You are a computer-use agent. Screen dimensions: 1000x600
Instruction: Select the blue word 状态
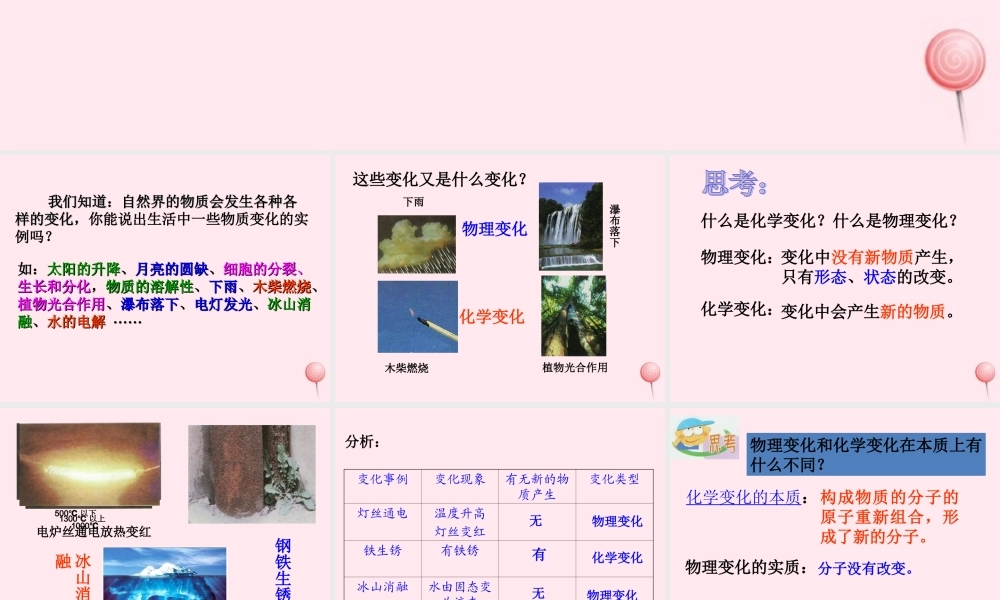click(879, 277)
